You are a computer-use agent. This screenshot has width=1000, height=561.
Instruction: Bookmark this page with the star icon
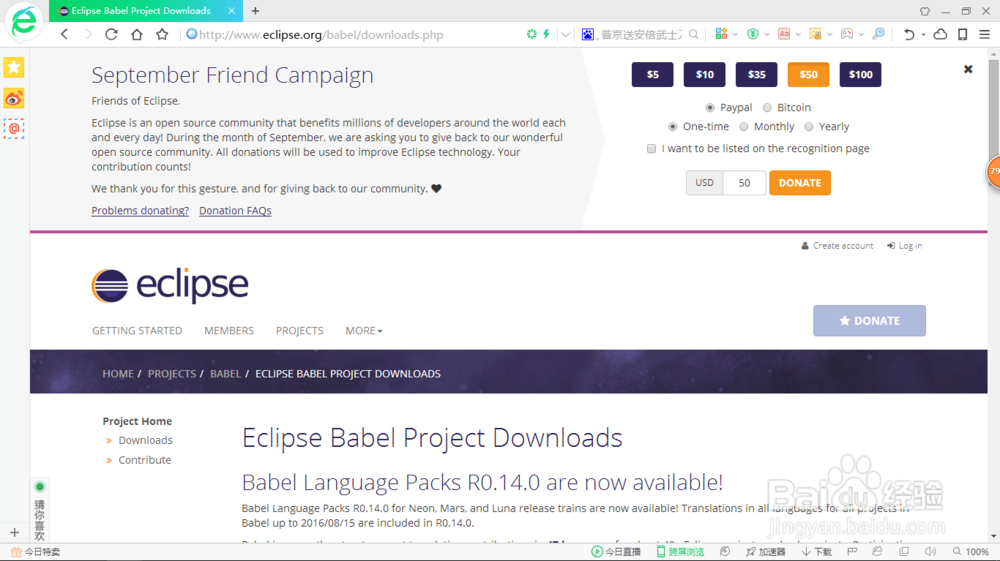pyautogui.click(x=162, y=34)
